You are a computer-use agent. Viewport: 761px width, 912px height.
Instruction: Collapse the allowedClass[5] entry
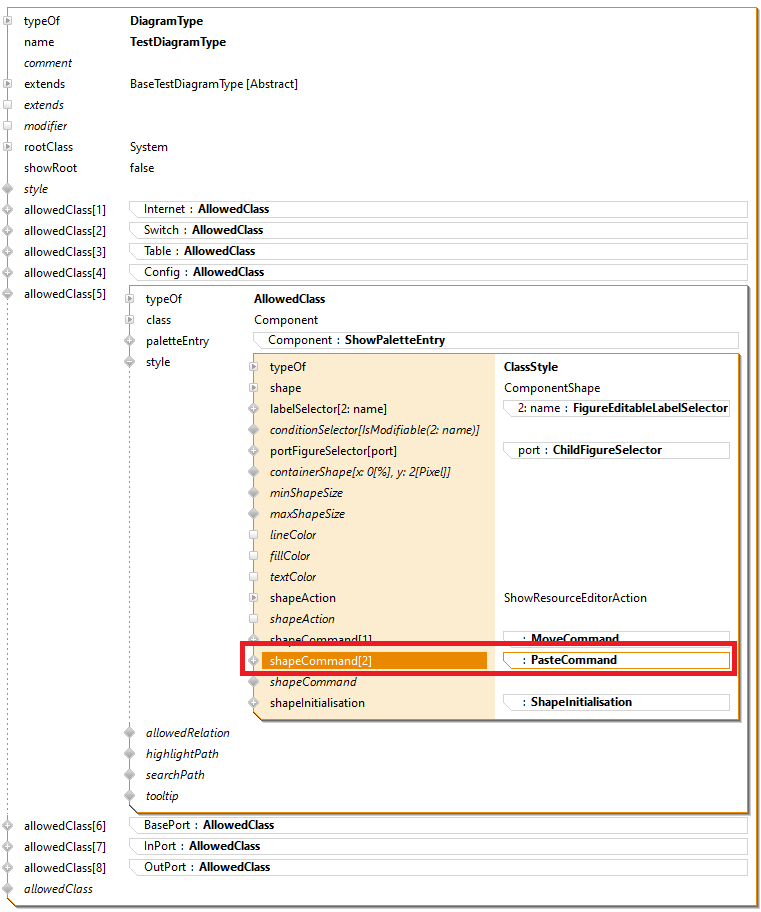(x=8, y=294)
